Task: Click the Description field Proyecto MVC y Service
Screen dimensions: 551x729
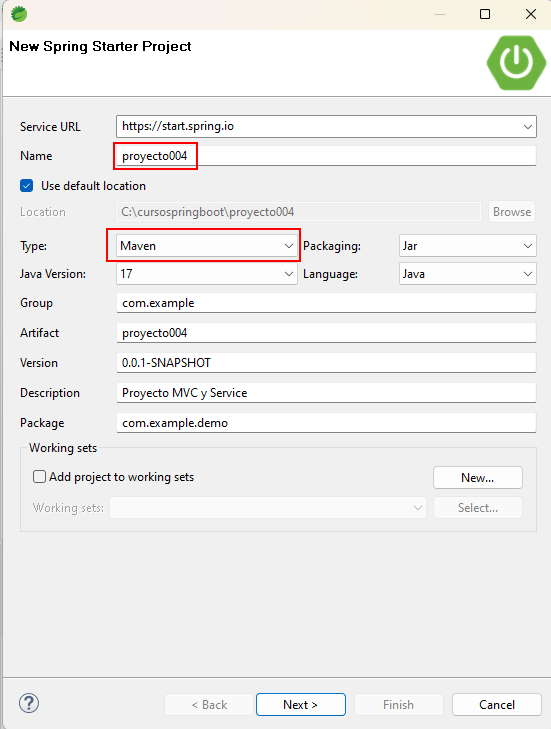Action: [x=326, y=393]
